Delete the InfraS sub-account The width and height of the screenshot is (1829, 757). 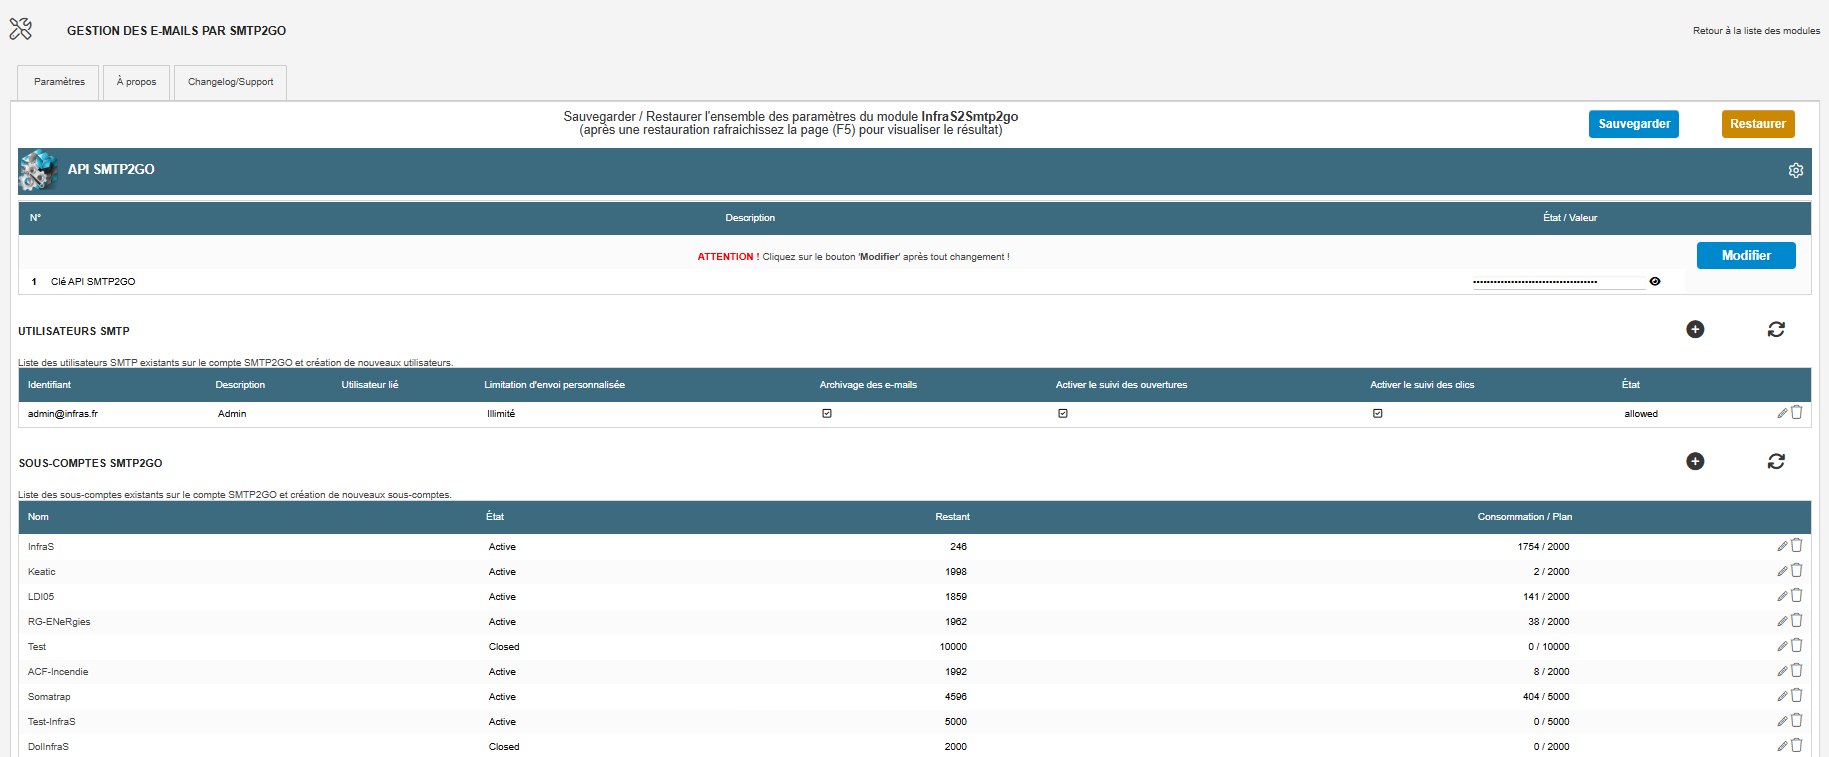pos(1797,545)
